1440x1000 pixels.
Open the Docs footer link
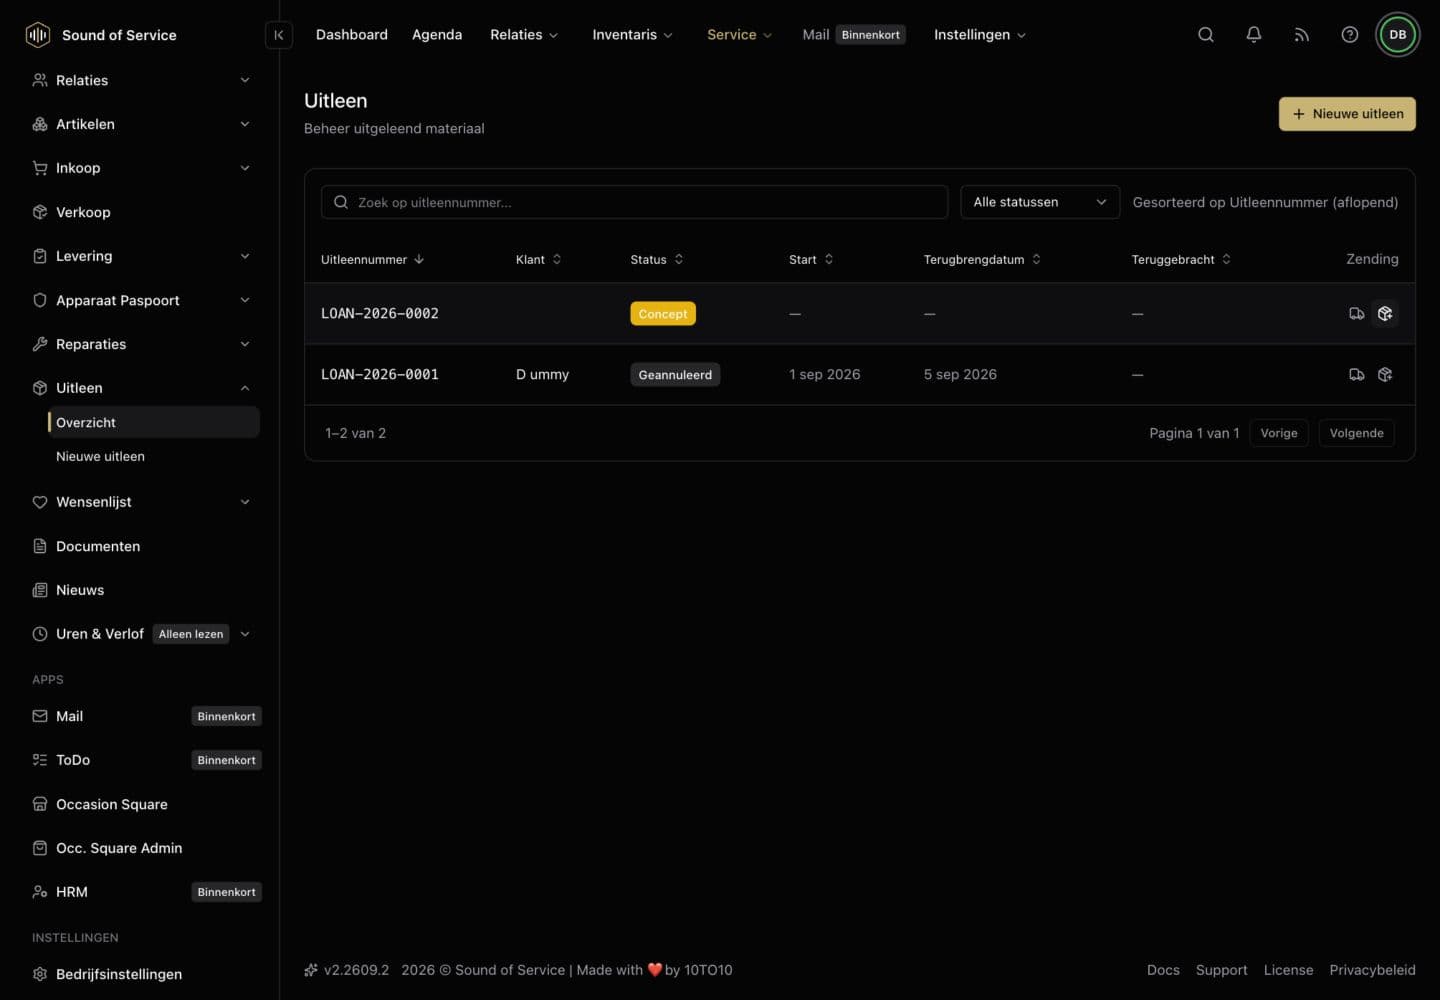pyautogui.click(x=1163, y=970)
